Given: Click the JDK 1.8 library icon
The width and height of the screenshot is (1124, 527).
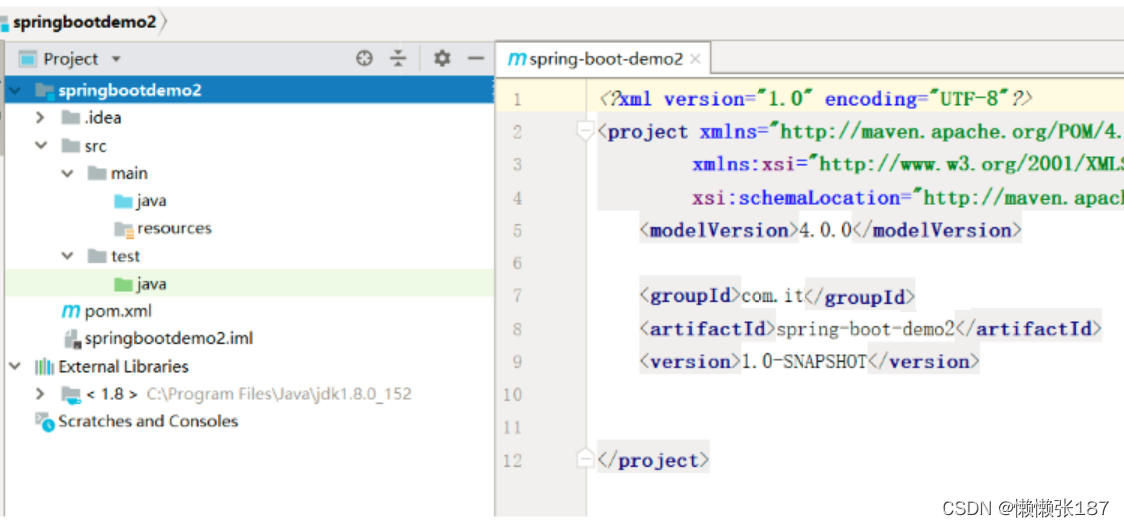Looking at the screenshot, I should pyautogui.click(x=71, y=394).
